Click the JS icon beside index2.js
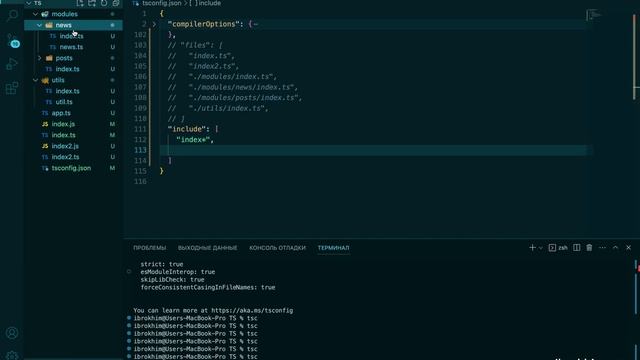The height and width of the screenshot is (360, 640). [x=45, y=146]
